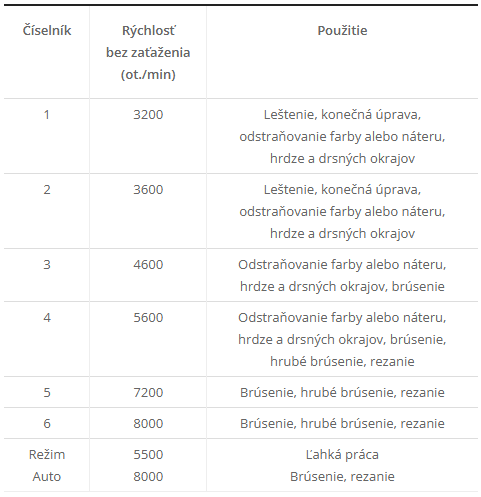
Task: Select the 7200 speed cell
Action: (x=148, y=393)
